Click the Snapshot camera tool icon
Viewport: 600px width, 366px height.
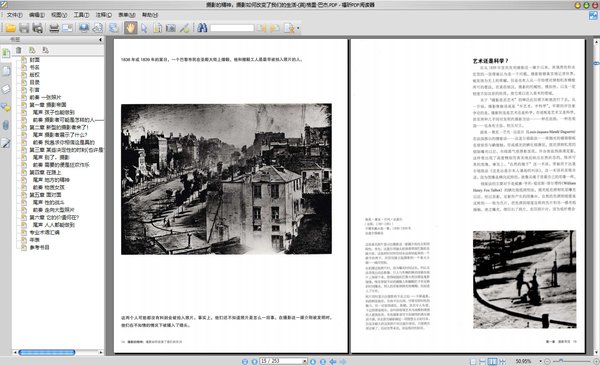171,28
